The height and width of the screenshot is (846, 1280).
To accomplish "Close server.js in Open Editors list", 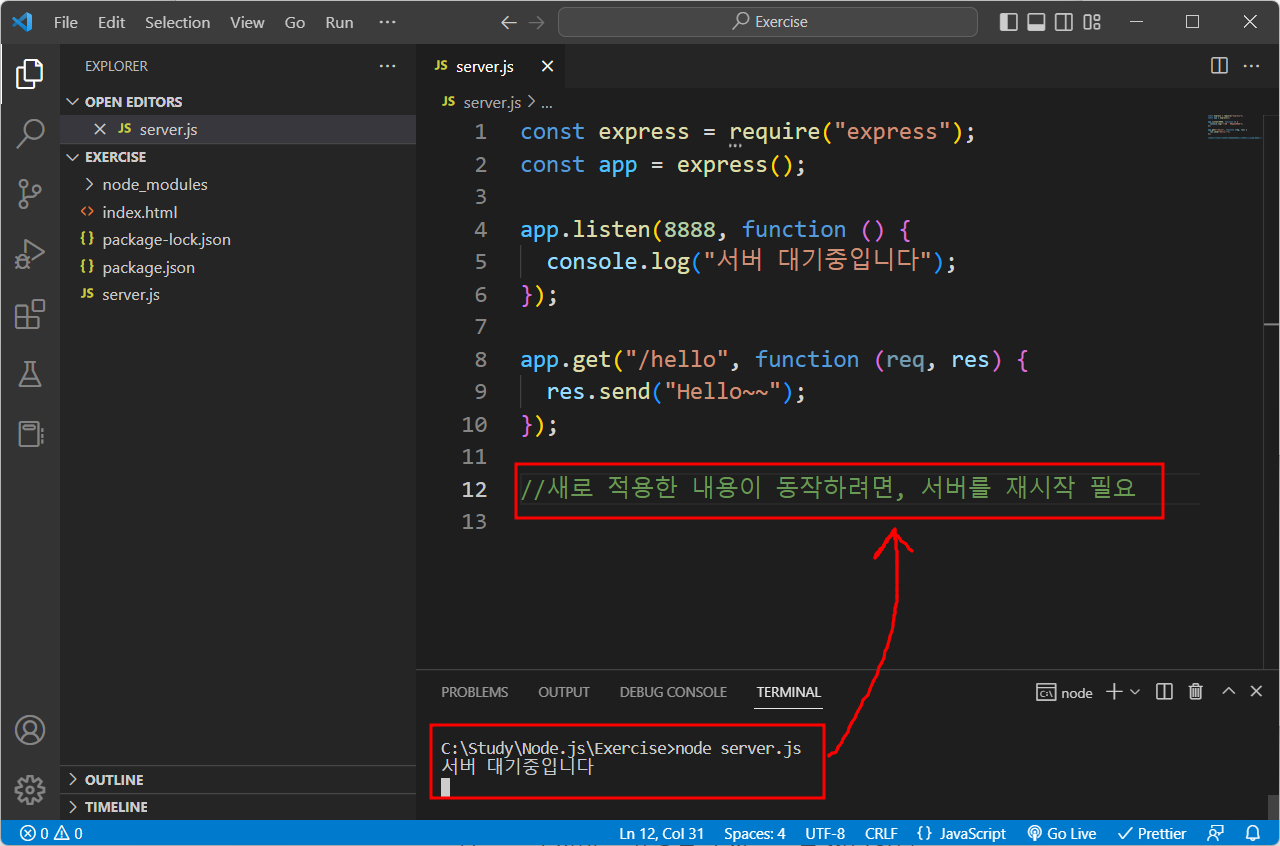I will point(99,129).
